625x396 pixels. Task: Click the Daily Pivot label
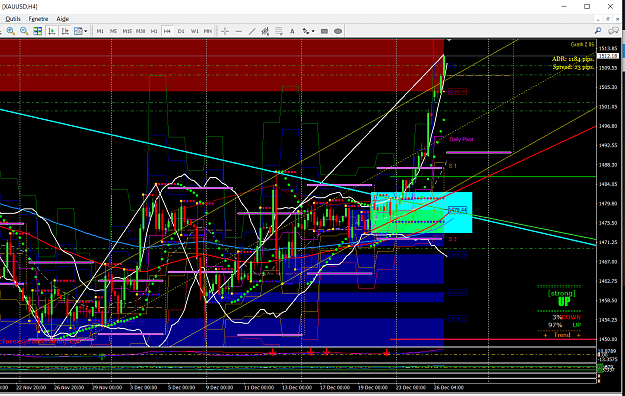[461, 139]
